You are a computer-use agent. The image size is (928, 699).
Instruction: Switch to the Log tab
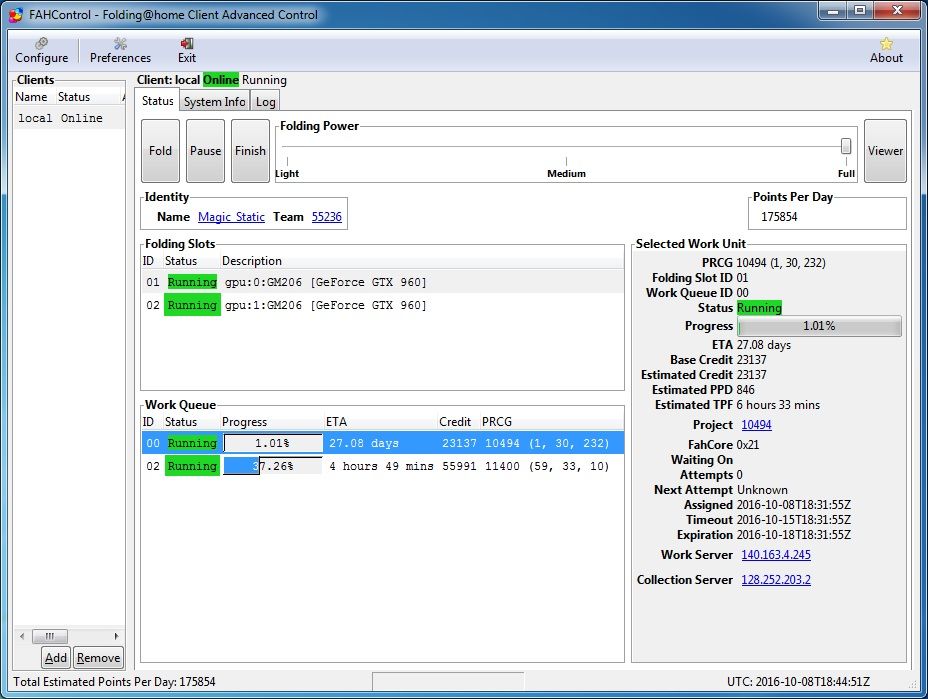pos(265,102)
